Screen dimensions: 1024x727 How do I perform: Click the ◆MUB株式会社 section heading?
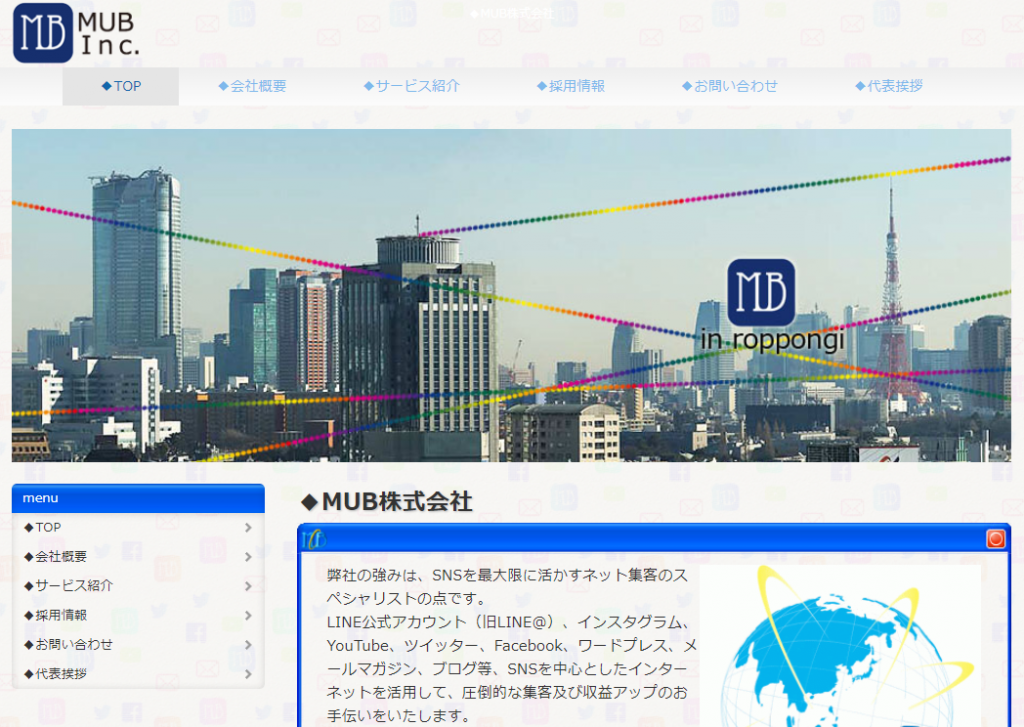(387, 502)
